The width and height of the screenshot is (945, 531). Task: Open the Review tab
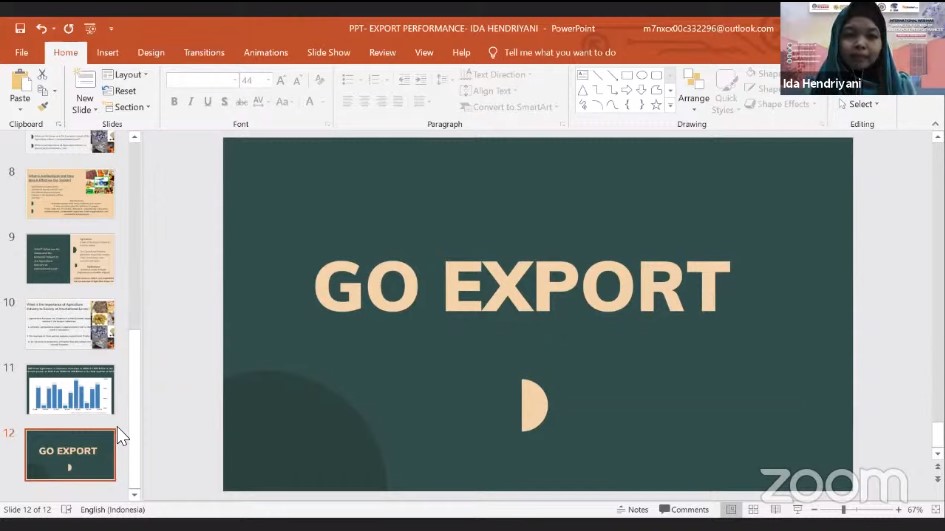coord(382,52)
